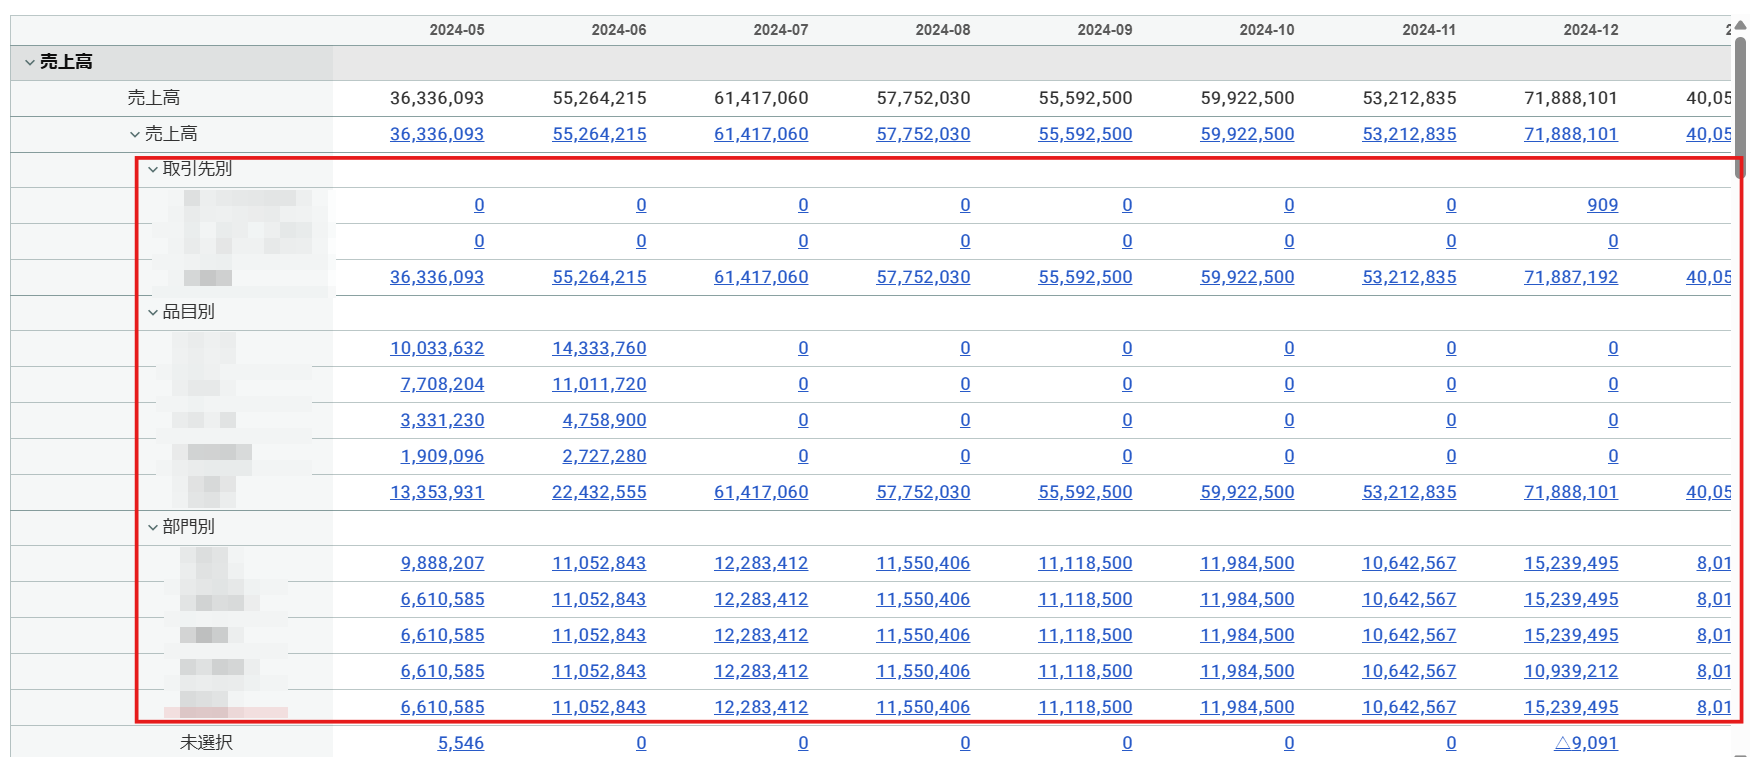This screenshot has width=1762, height=757.
Task: Click the 2024-08 column header
Action: 943,30
